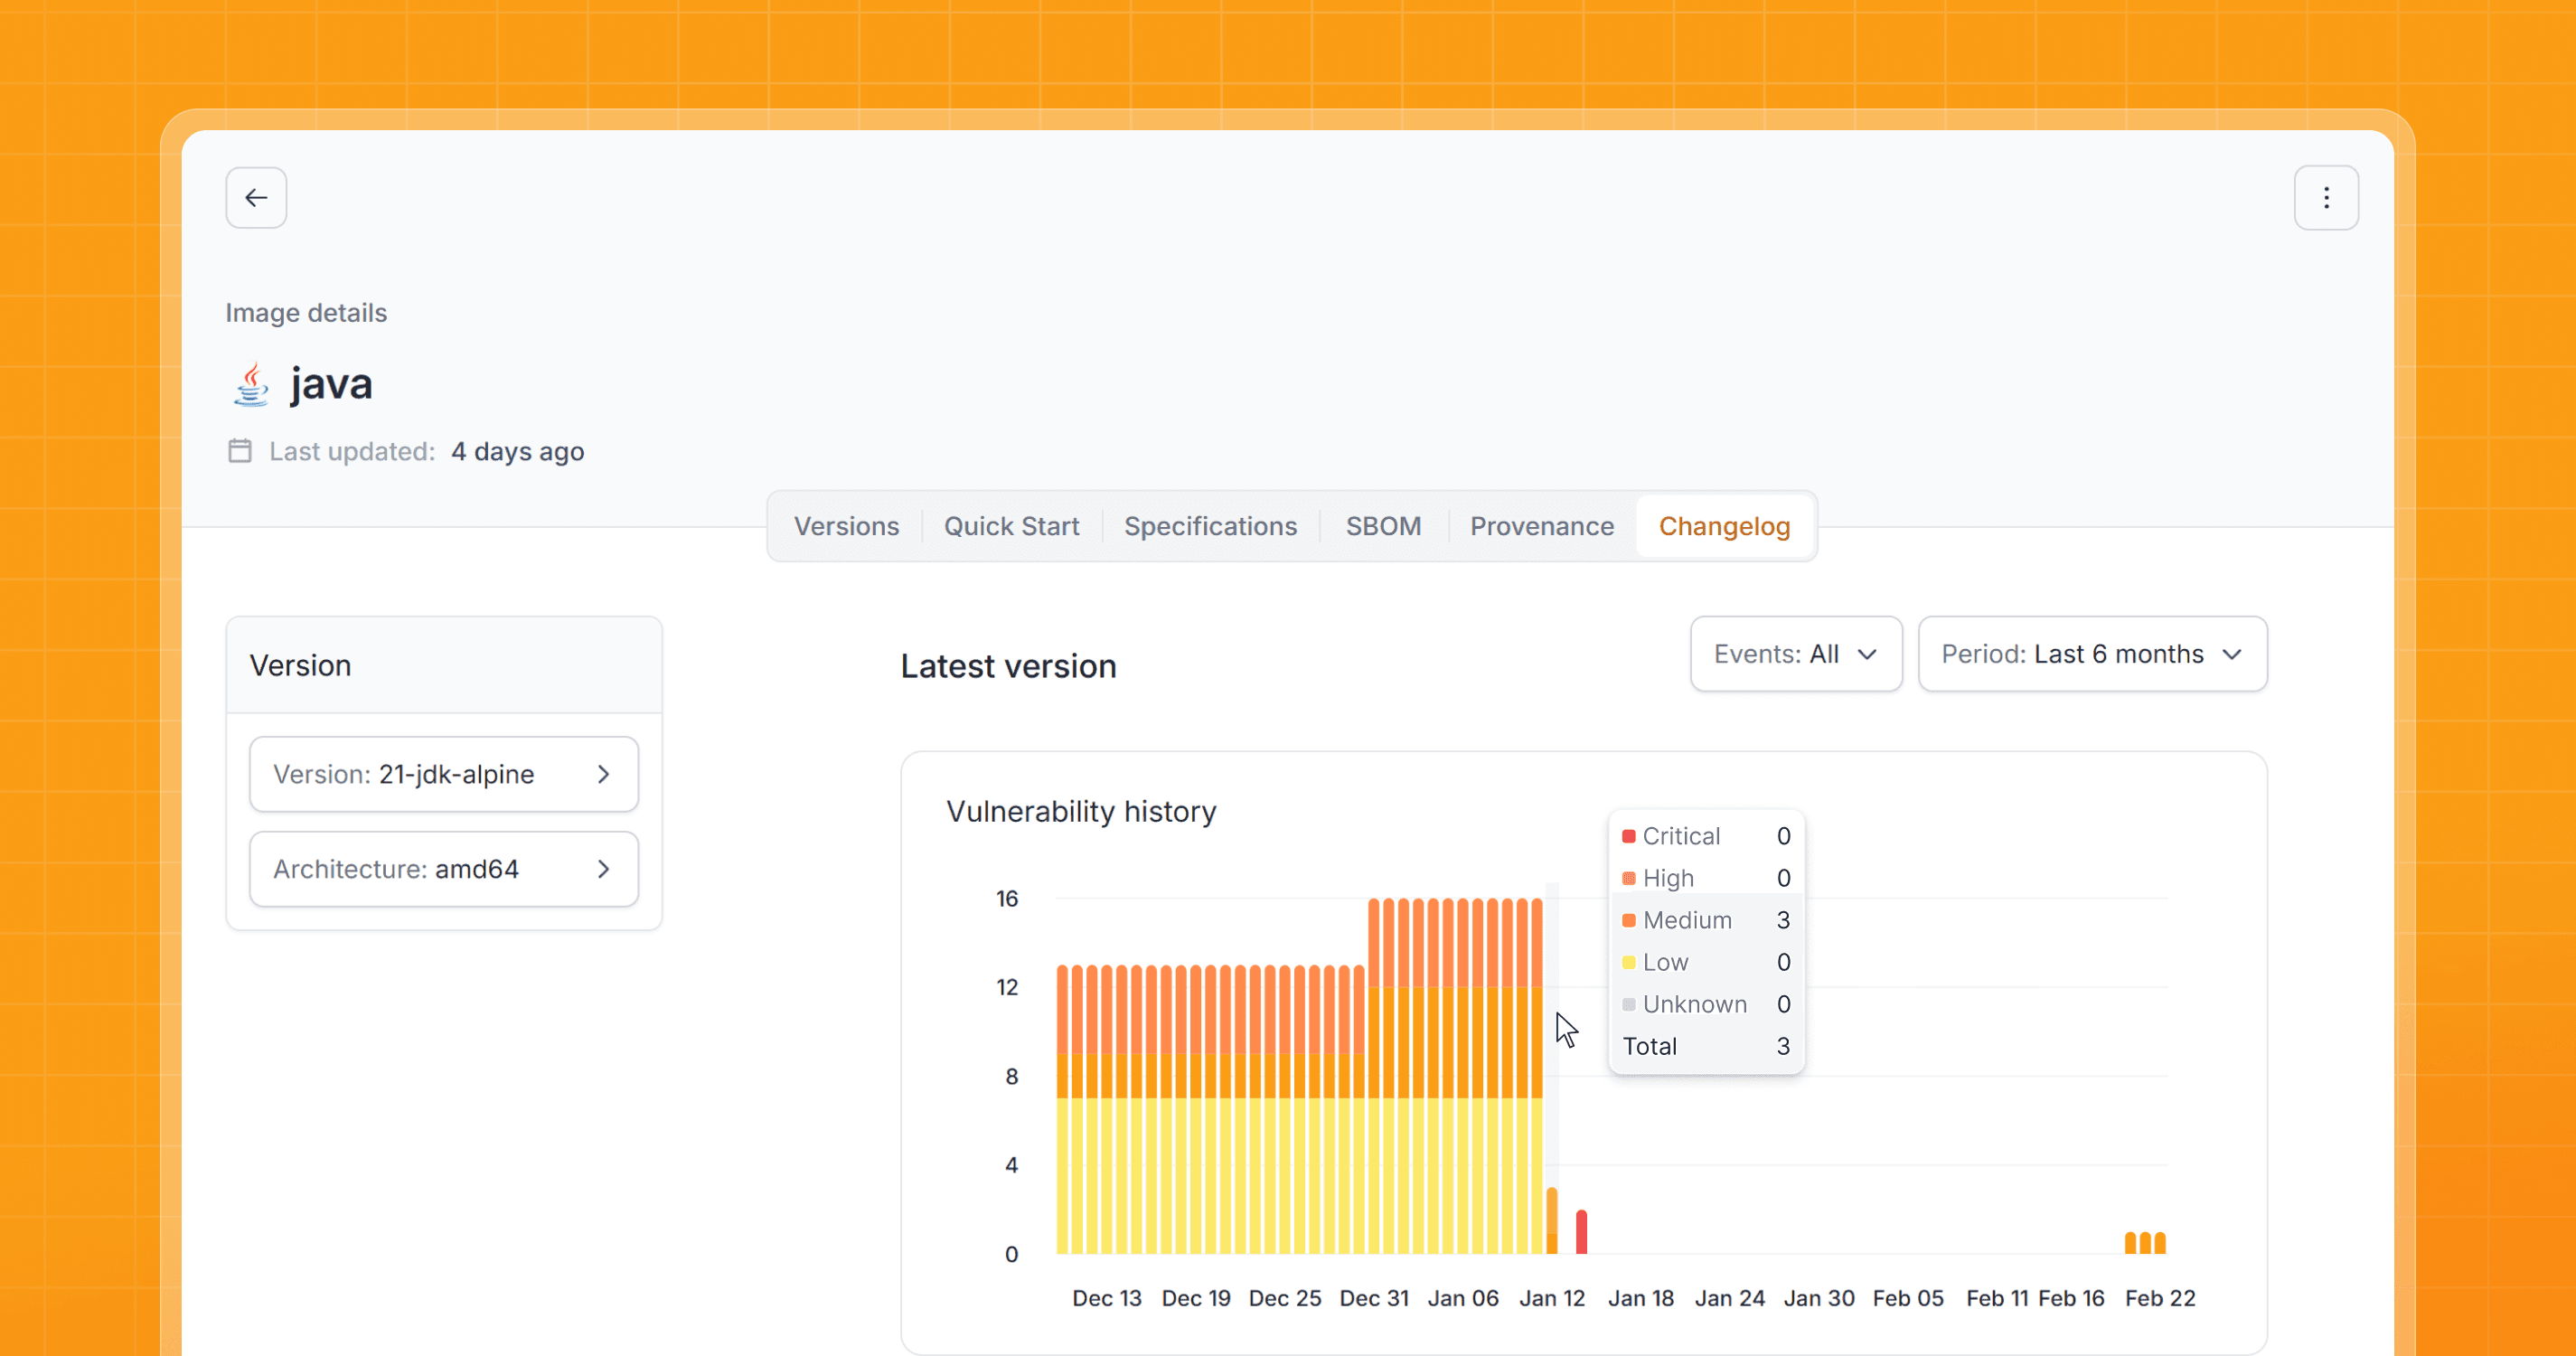Click the red Critical legend square

[x=1628, y=836]
